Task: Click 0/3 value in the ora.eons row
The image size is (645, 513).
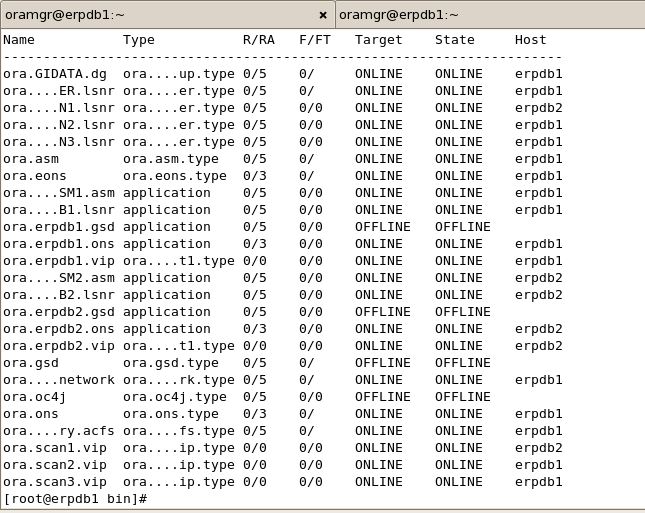Action: tap(255, 176)
